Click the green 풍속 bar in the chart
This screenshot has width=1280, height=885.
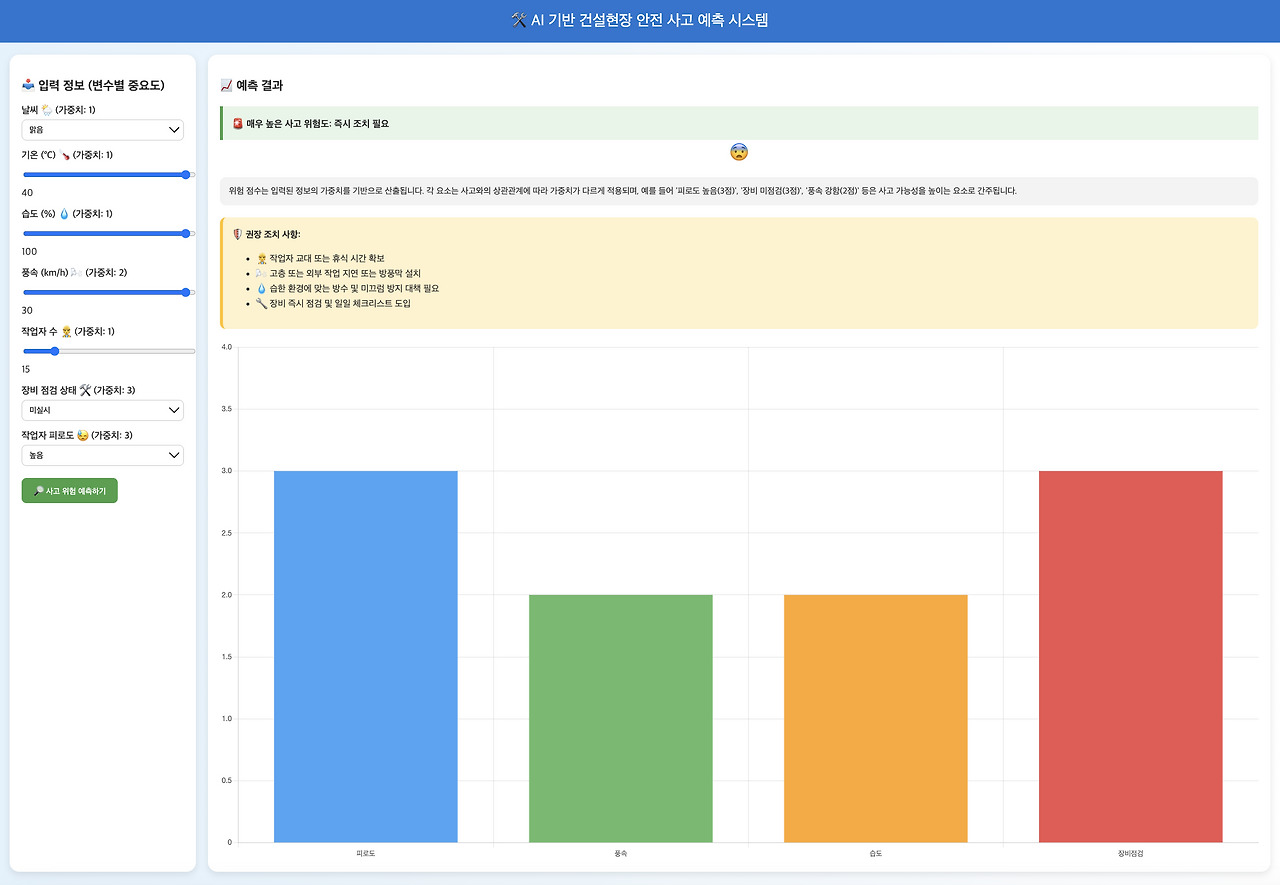[x=621, y=718]
